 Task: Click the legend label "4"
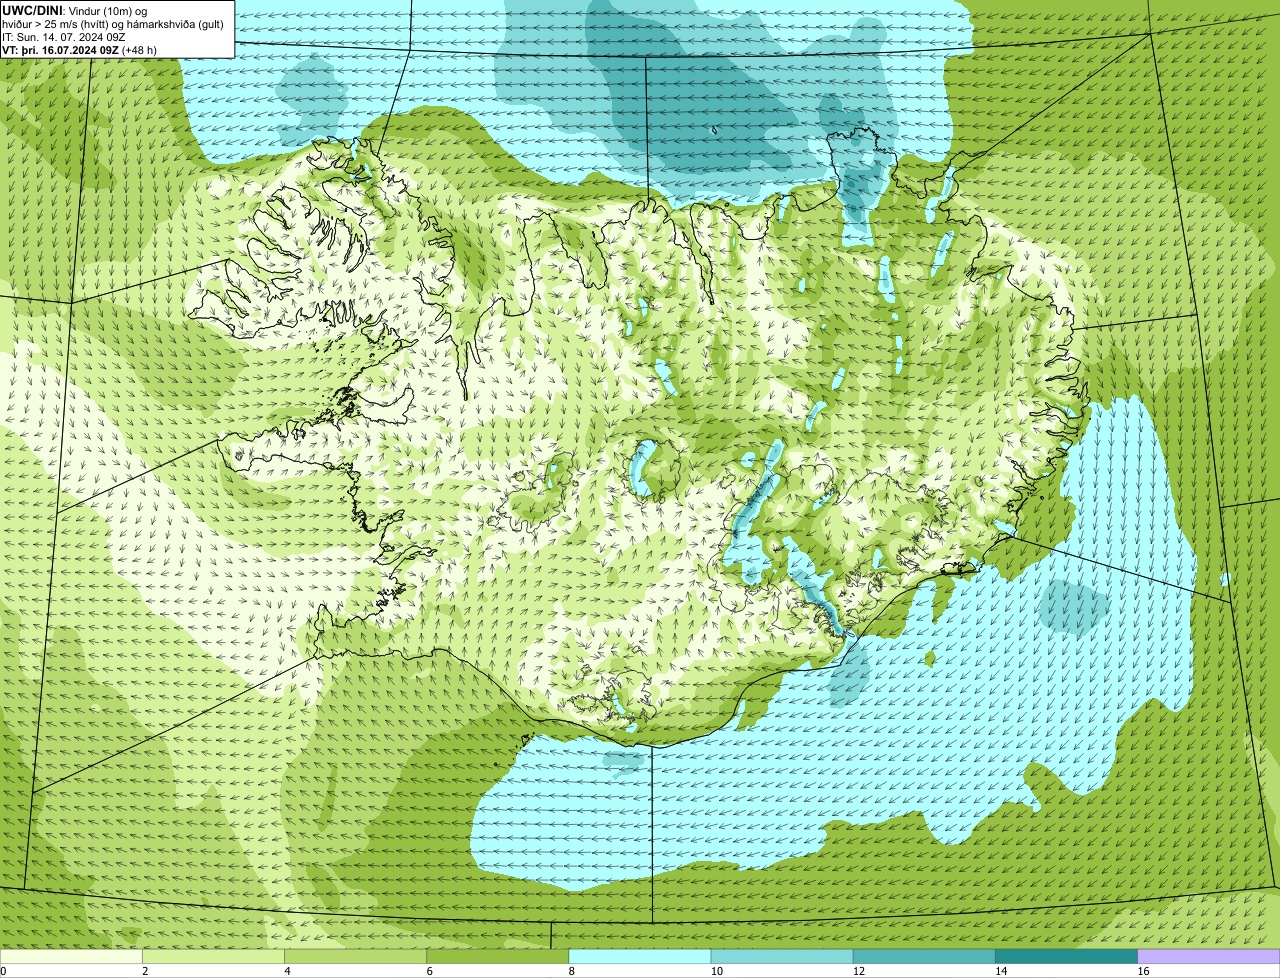point(287,971)
